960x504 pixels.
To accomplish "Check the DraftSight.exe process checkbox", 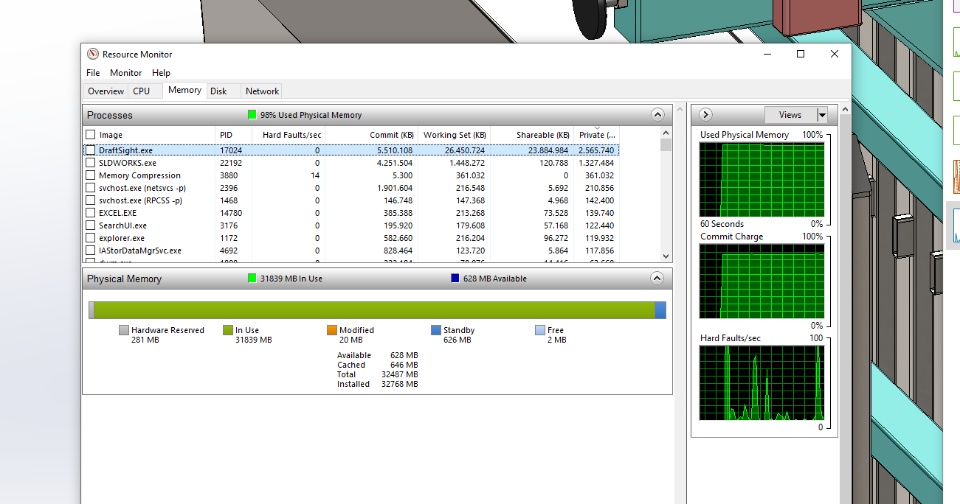I will click(91, 150).
